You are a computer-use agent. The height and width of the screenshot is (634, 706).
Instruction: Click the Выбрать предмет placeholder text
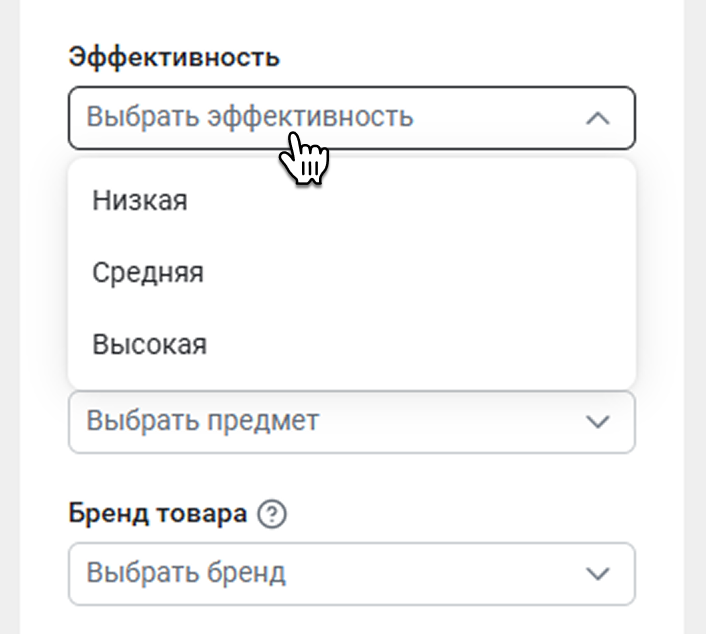203,421
